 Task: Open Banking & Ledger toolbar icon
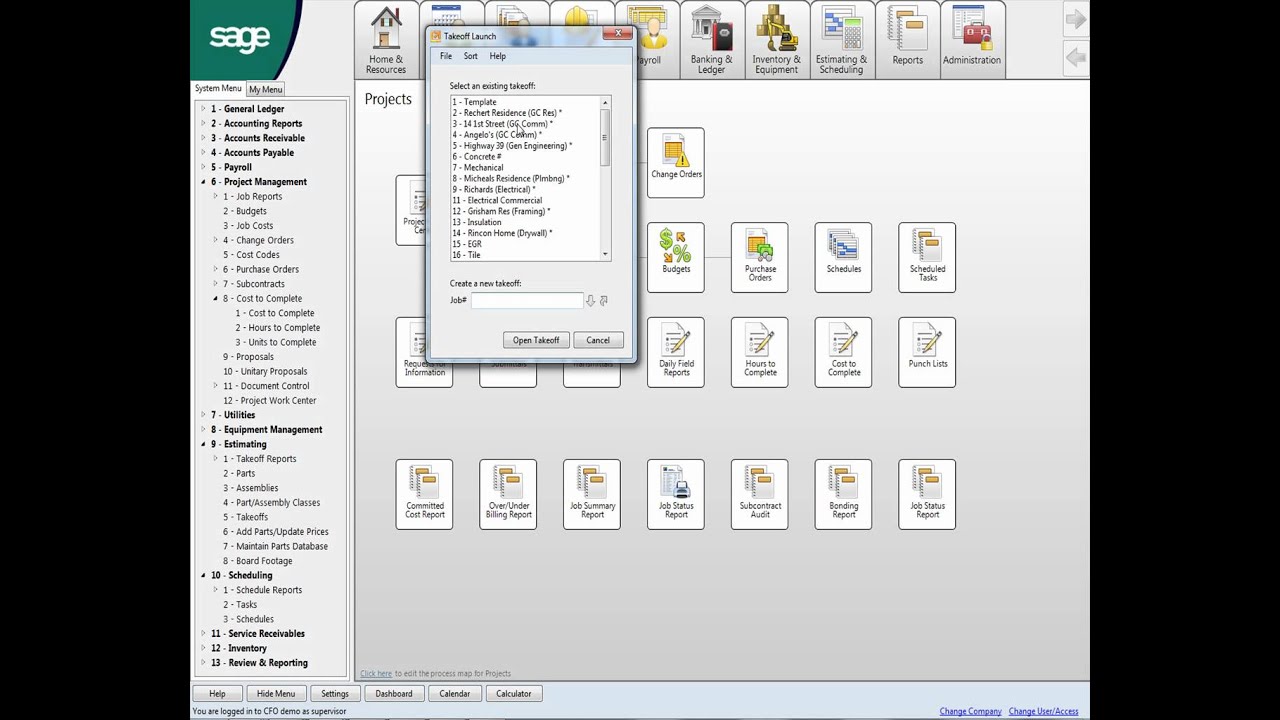click(x=711, y=40)
